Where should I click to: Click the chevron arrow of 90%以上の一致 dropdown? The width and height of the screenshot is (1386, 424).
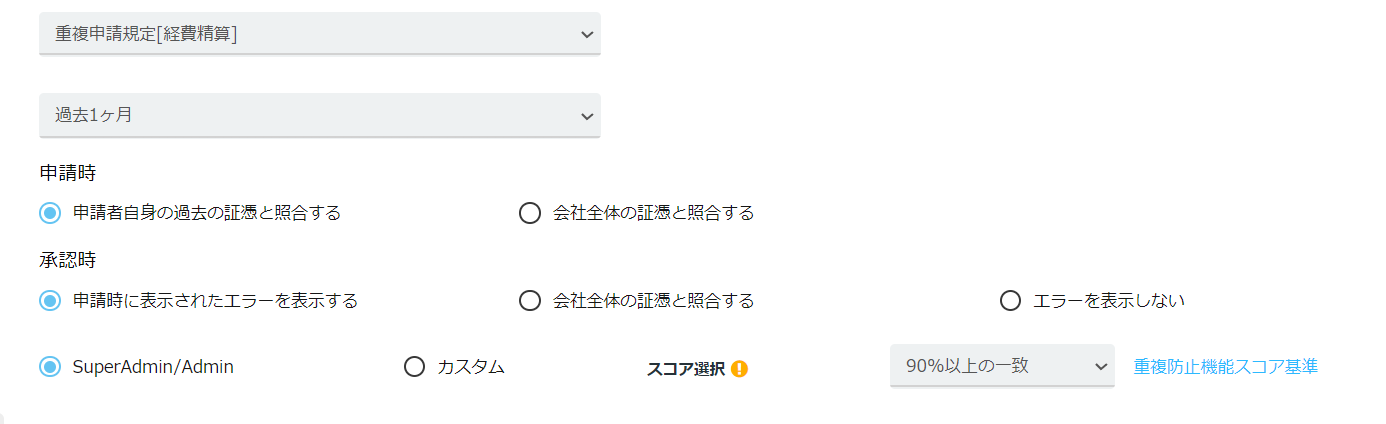1100,366
